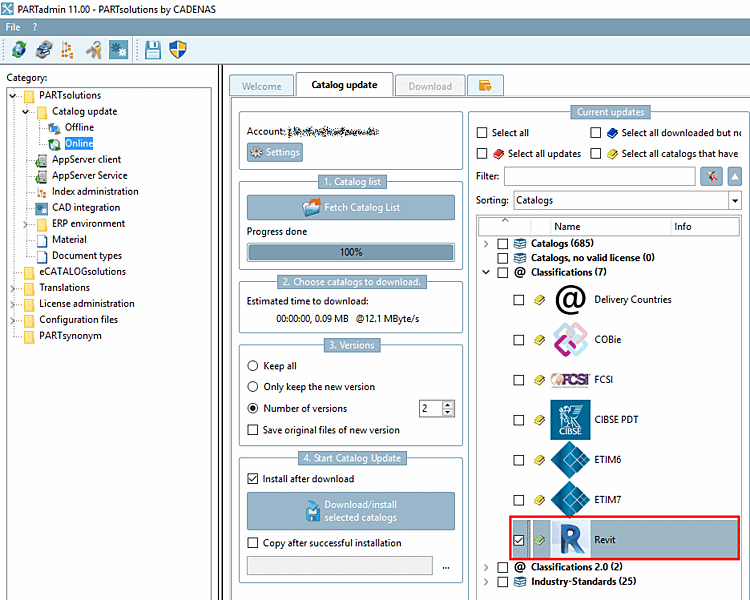Enable Save original files of new version
The width and height of the screenshot is (750, 600).
coord(253,430)
